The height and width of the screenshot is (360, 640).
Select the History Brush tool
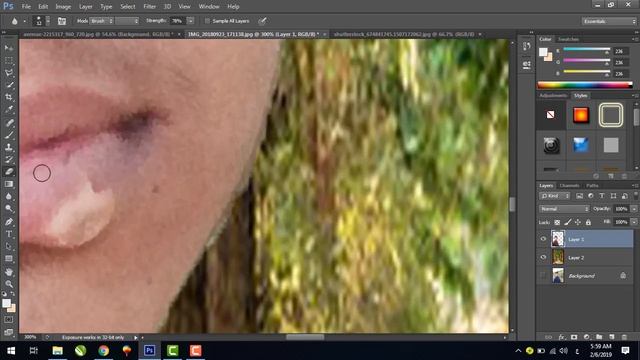(9, 160)
